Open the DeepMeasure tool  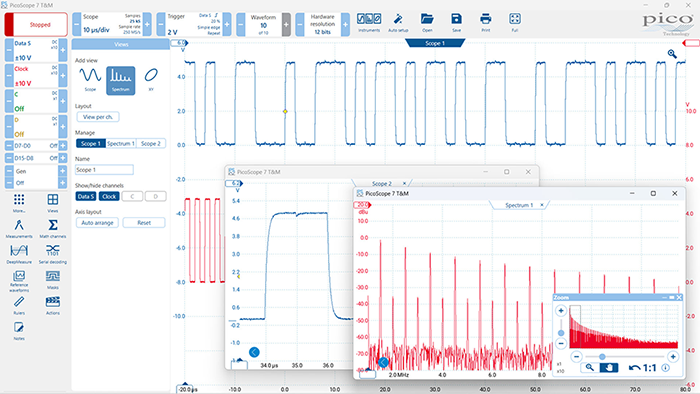(19, 253)
